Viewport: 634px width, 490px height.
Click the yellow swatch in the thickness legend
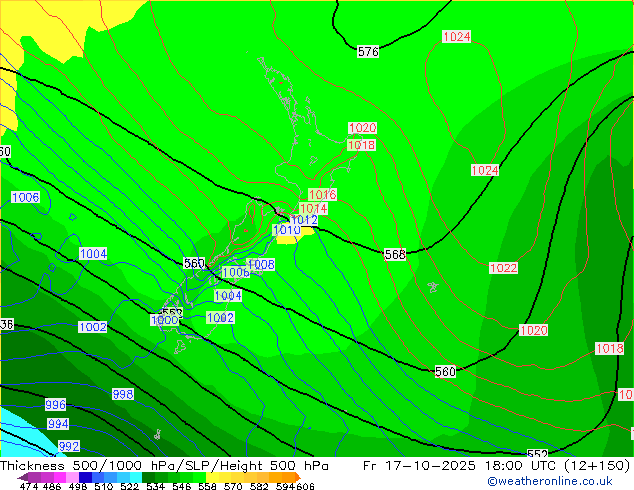tap(212, 477)
